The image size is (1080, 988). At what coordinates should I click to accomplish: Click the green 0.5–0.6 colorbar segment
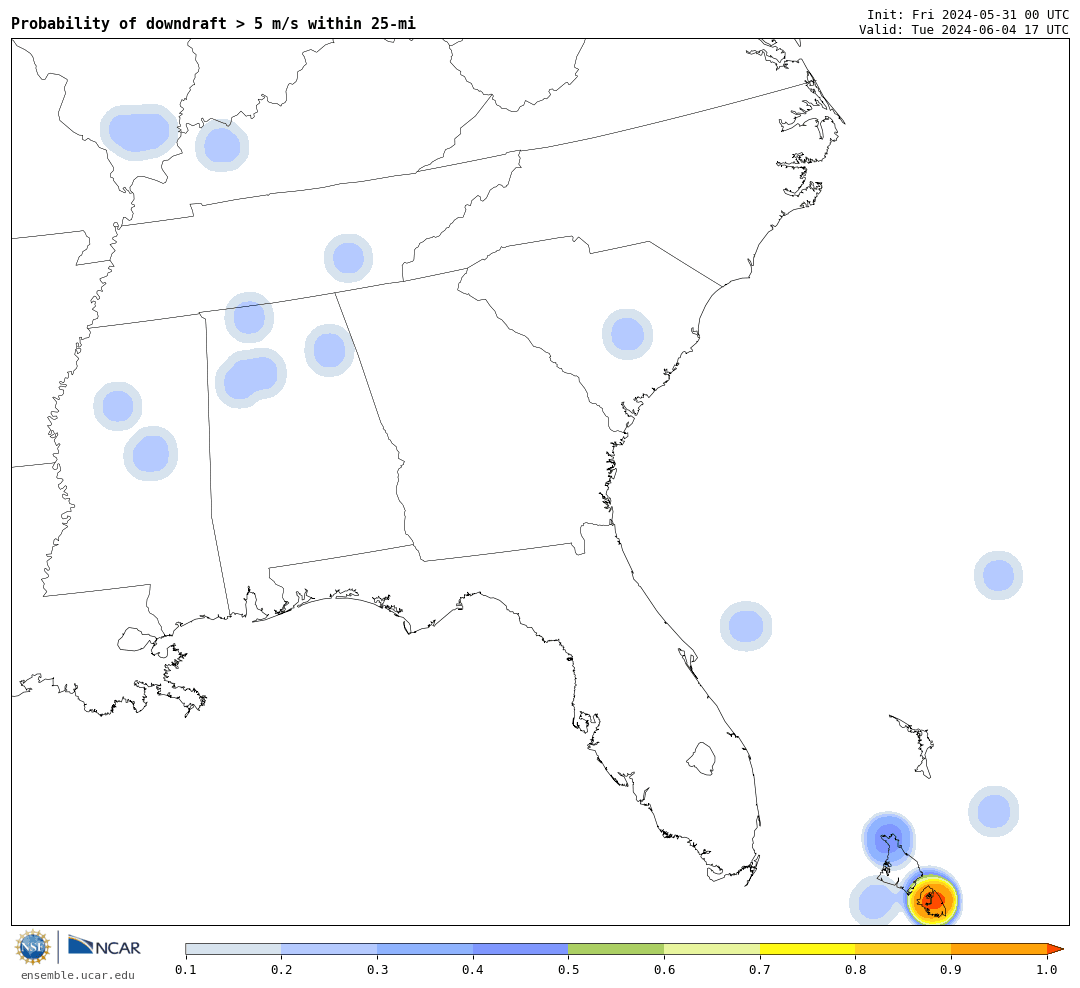(616, 949)
